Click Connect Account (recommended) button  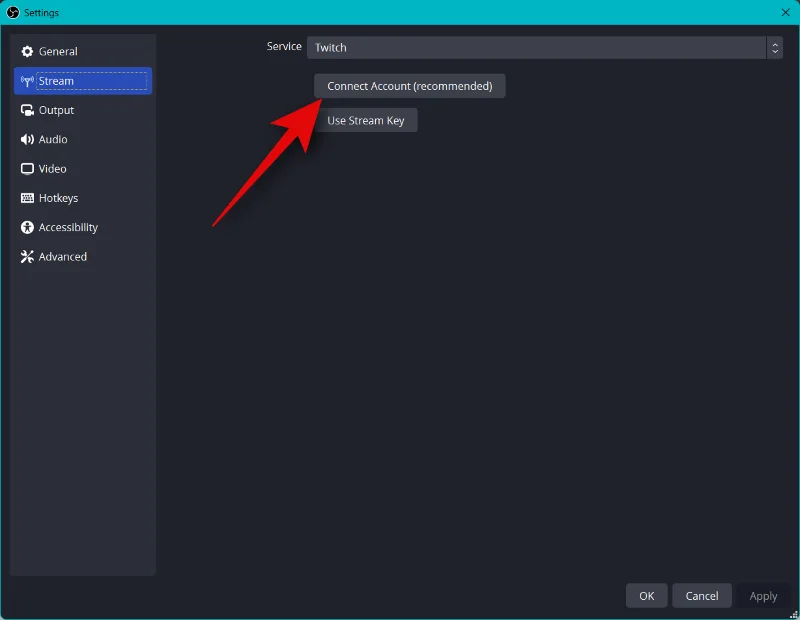[x=410, y=86]
